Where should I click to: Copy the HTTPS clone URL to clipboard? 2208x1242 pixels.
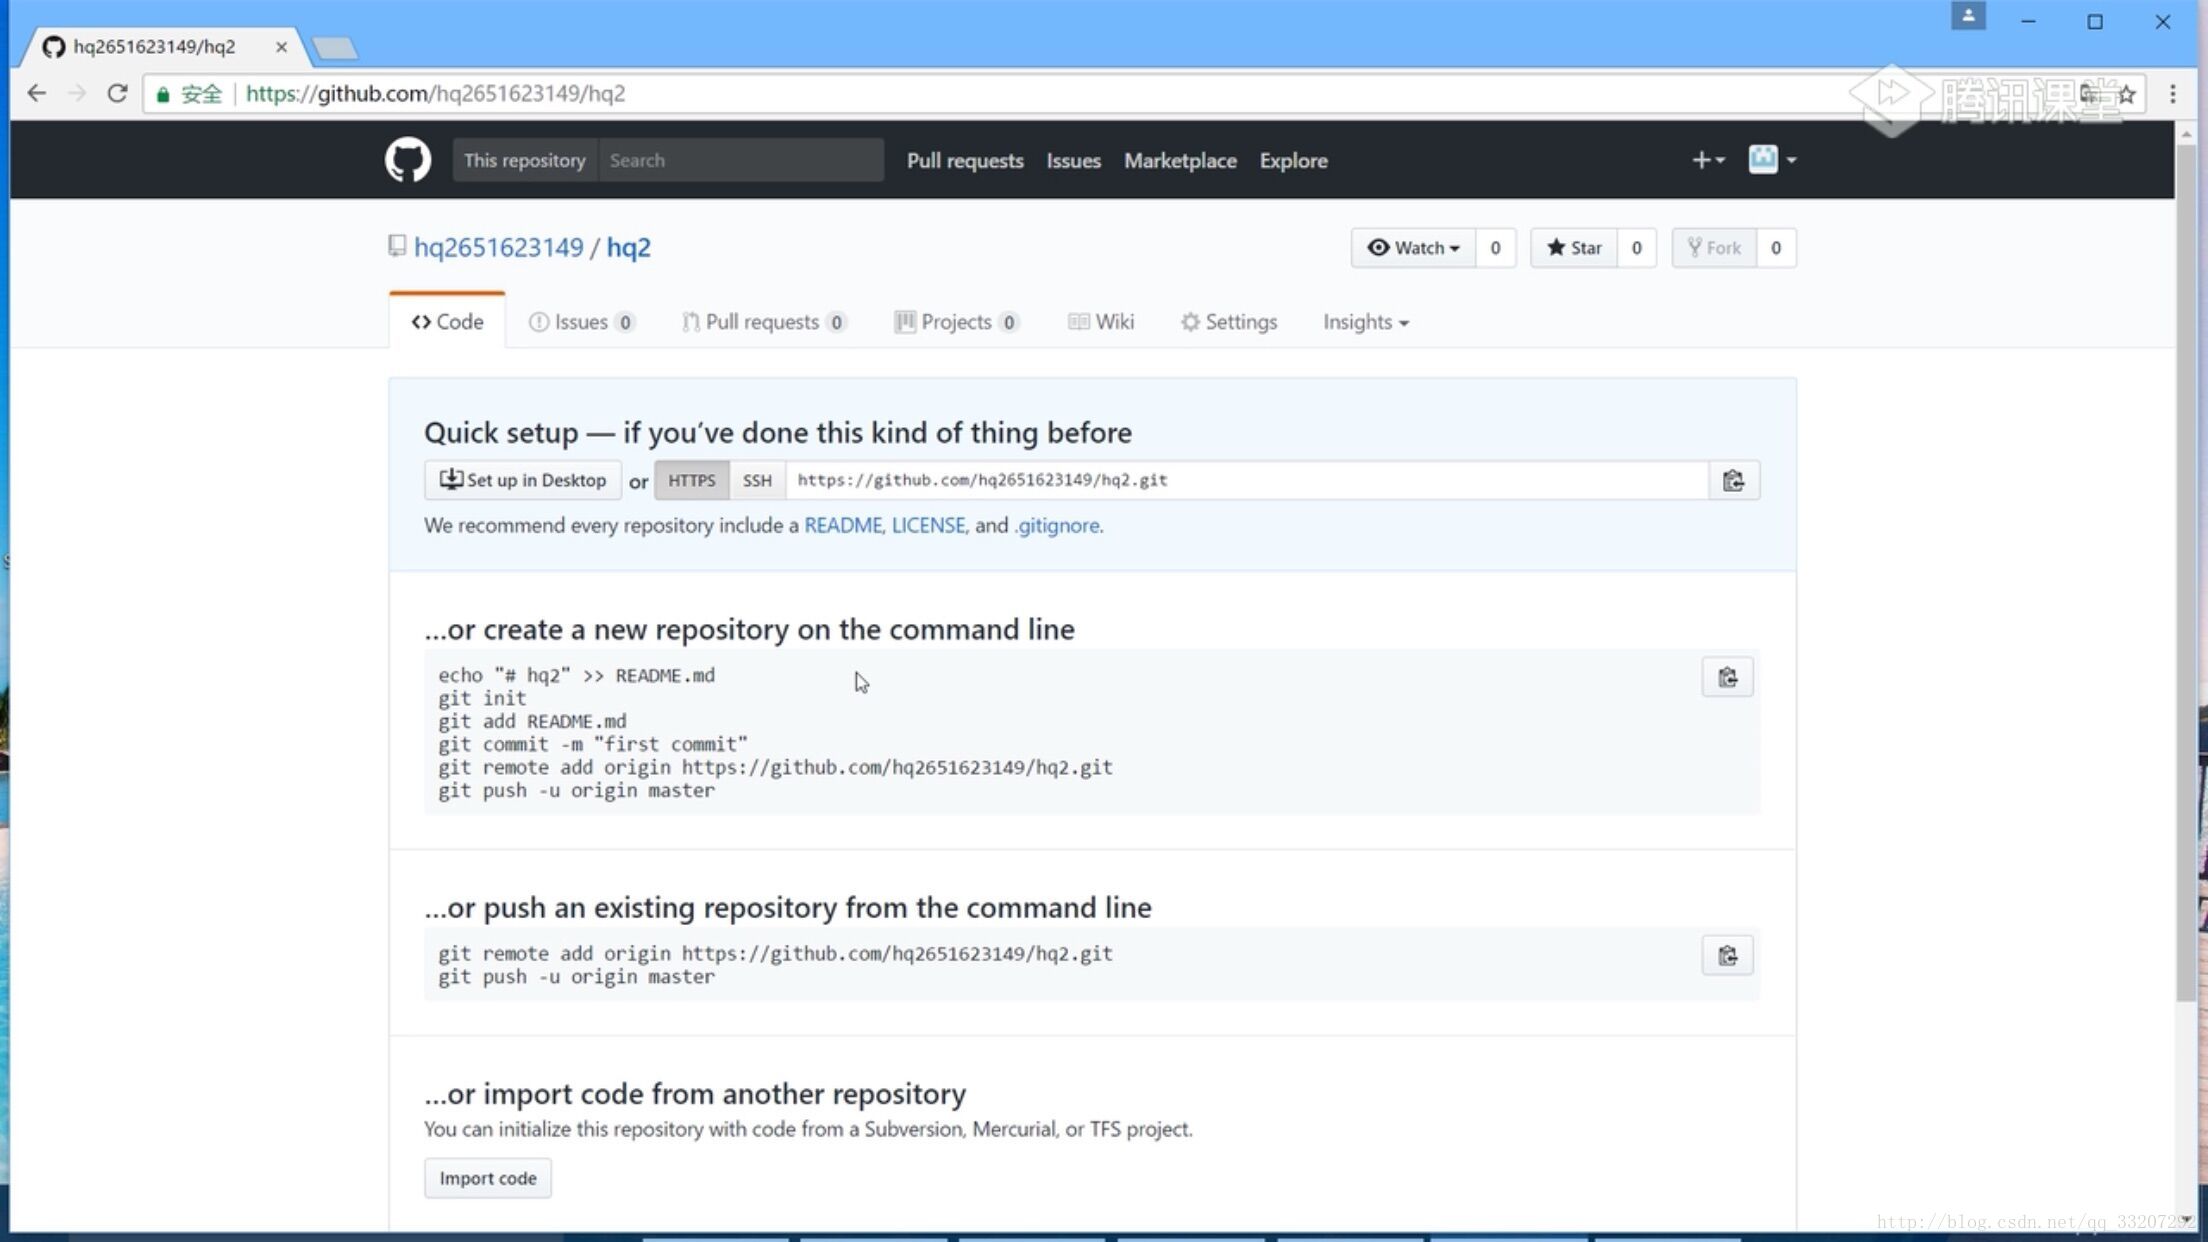pyautogui.click(x=1733, y=480)
